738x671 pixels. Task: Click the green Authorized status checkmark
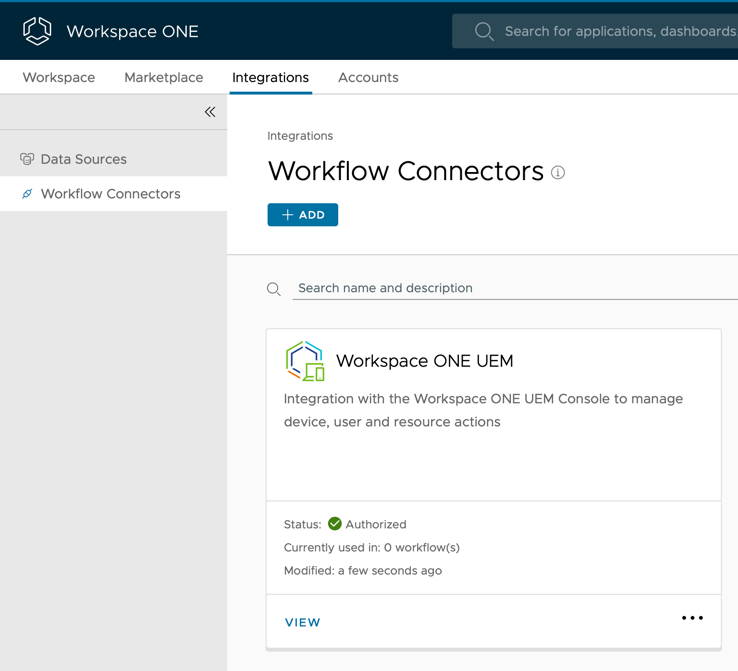[335, 524]
